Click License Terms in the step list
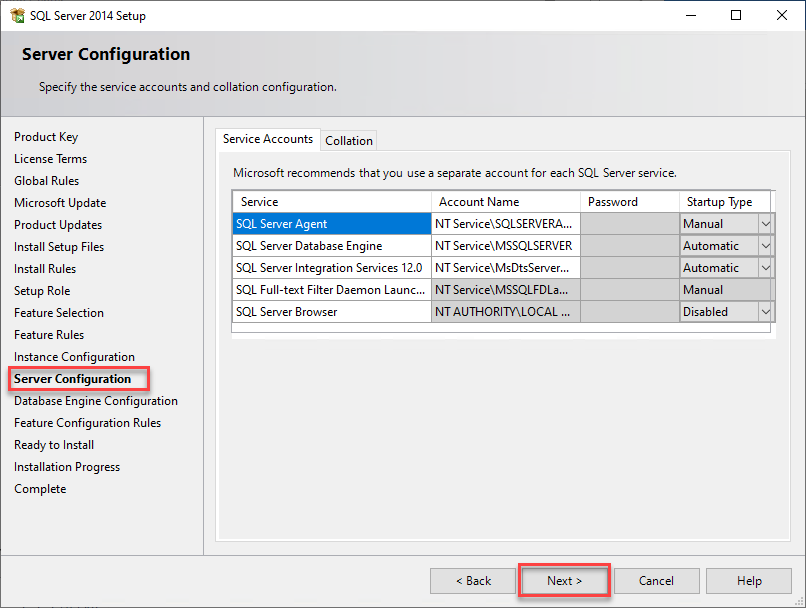 (x=50, y=159)
